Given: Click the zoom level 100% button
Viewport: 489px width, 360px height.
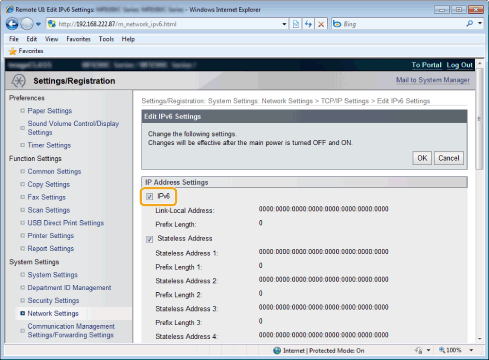Looking at the screenshot, I should 450,350.
